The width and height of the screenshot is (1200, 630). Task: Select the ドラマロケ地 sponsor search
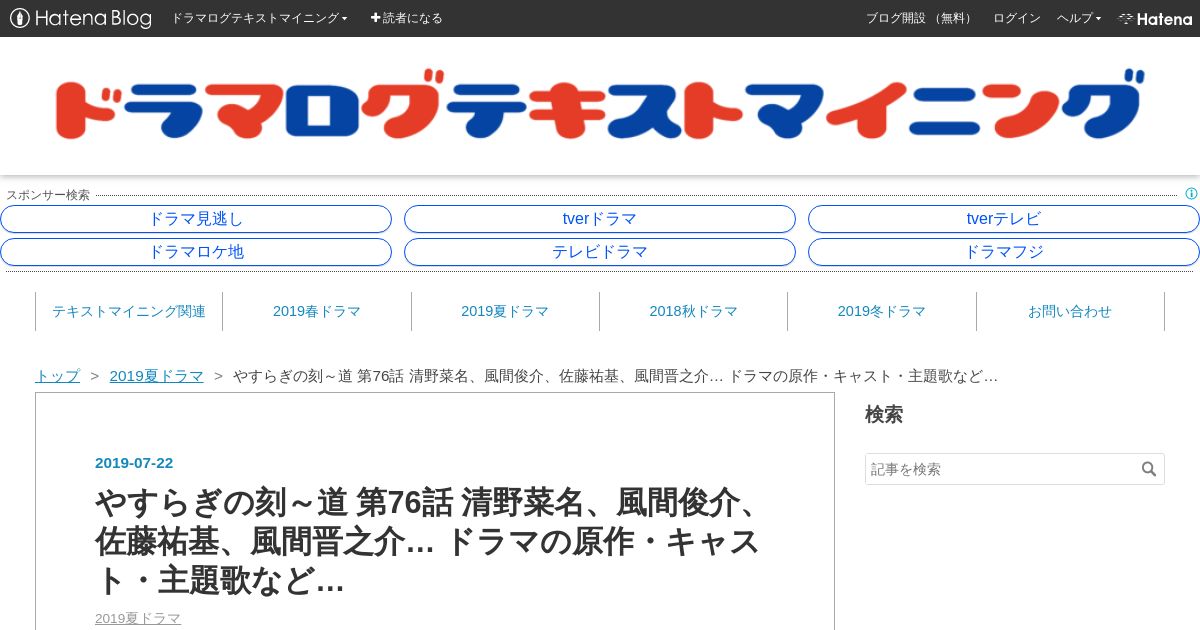(196, 252)
